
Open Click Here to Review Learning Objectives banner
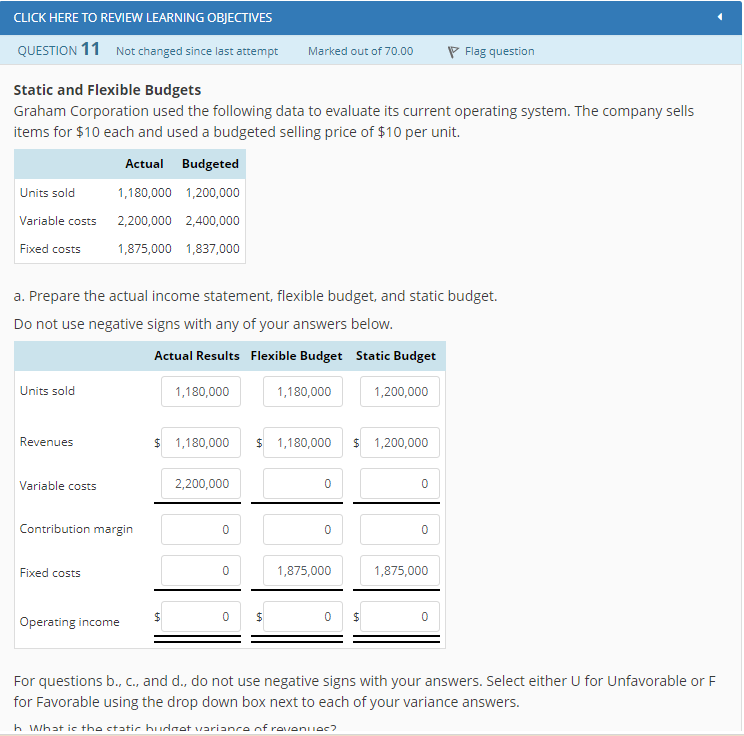pos(371,18)
